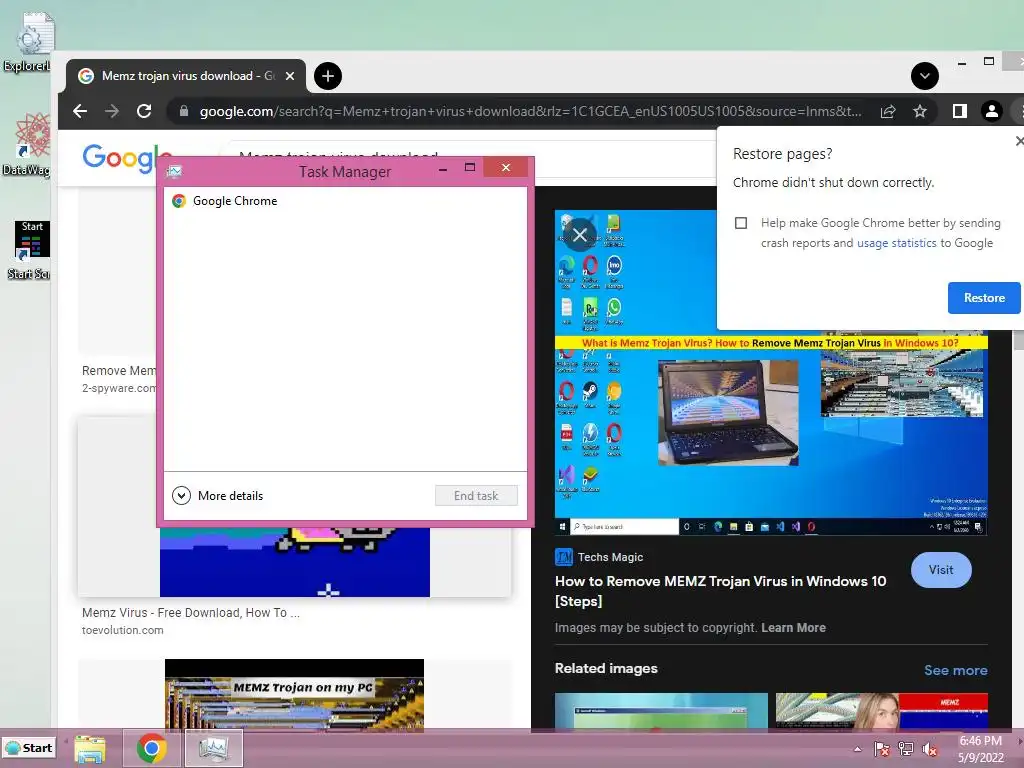Share this page via the share icon

coord(888,112)
